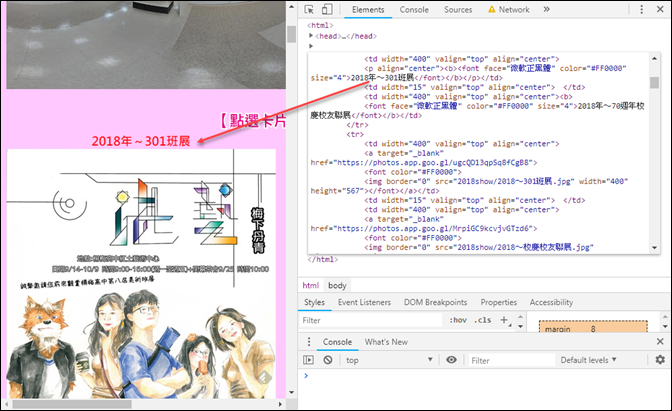The image size is (672, 411).
Task: Toggle the .cls class editor
Action: [483, 320]
